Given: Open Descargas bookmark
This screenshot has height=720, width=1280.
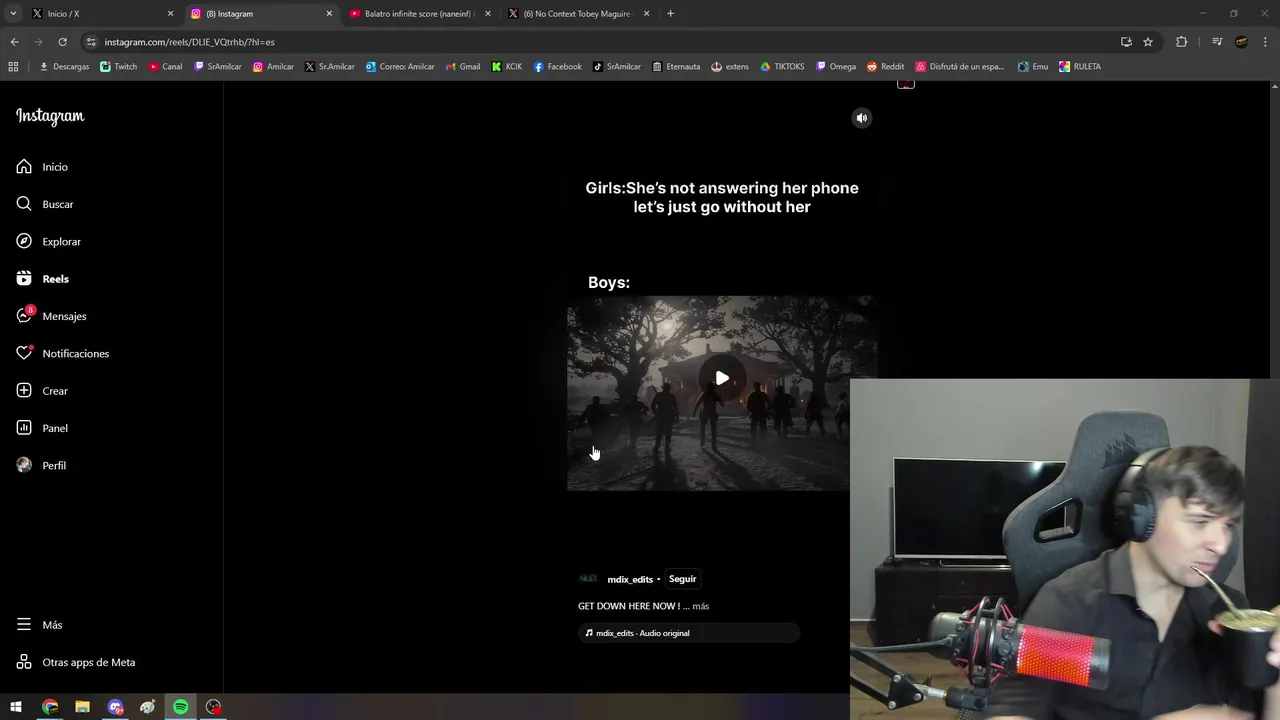Looking at the screenshot, I should click(x=64, y=67).
